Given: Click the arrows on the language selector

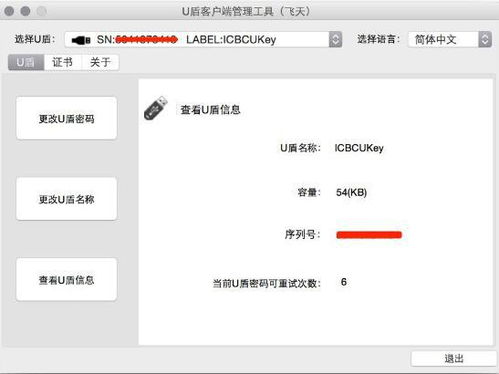Looking at the screenshot, I should pyautogui.click(x=485, y=40).
